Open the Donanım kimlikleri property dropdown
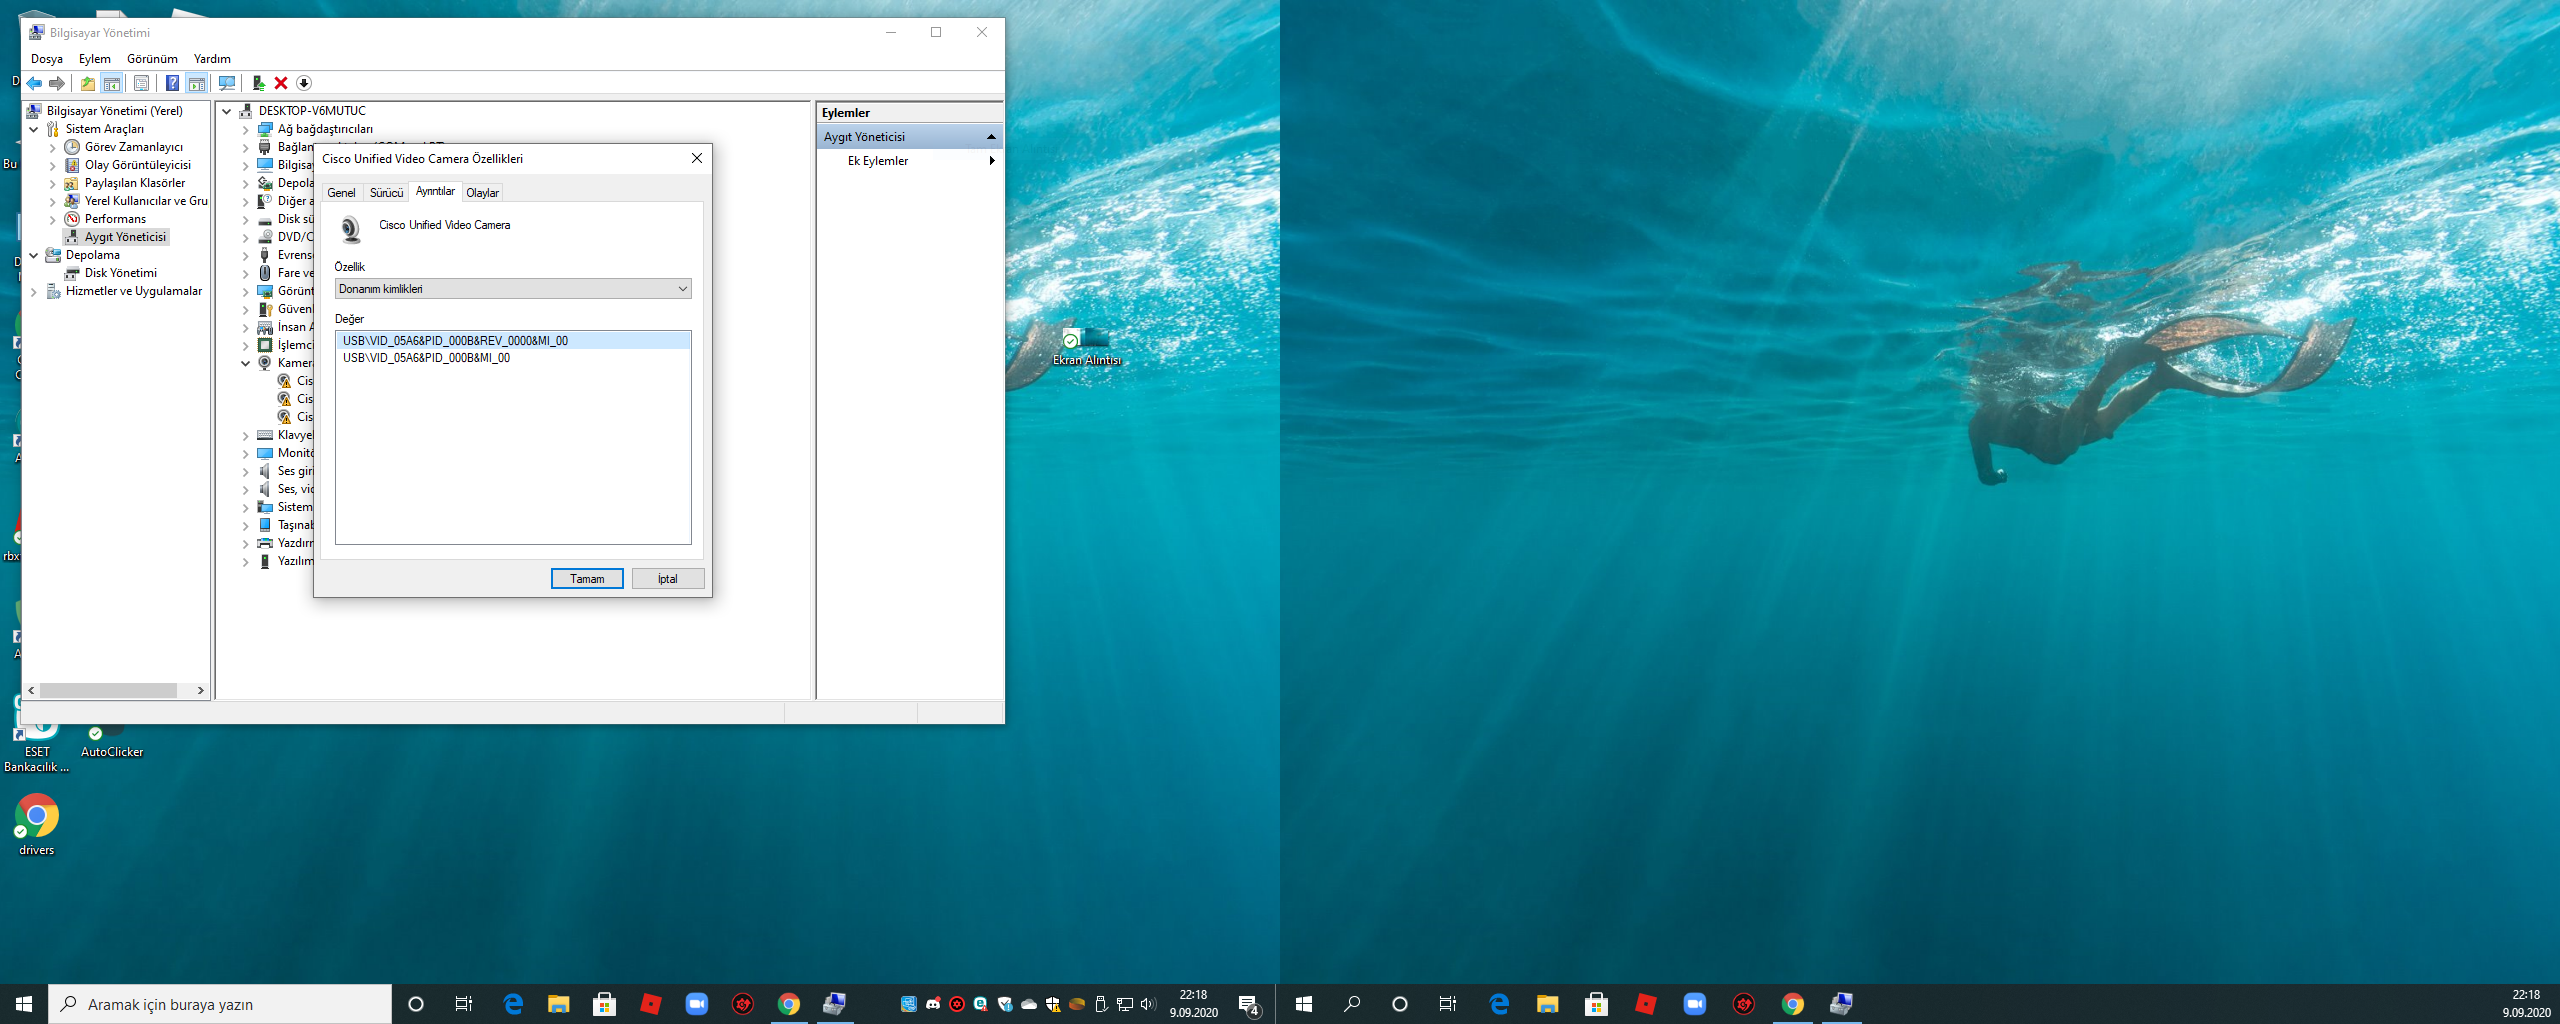The width and height of the screenshot is (2560, 1024). pos(513,289)
